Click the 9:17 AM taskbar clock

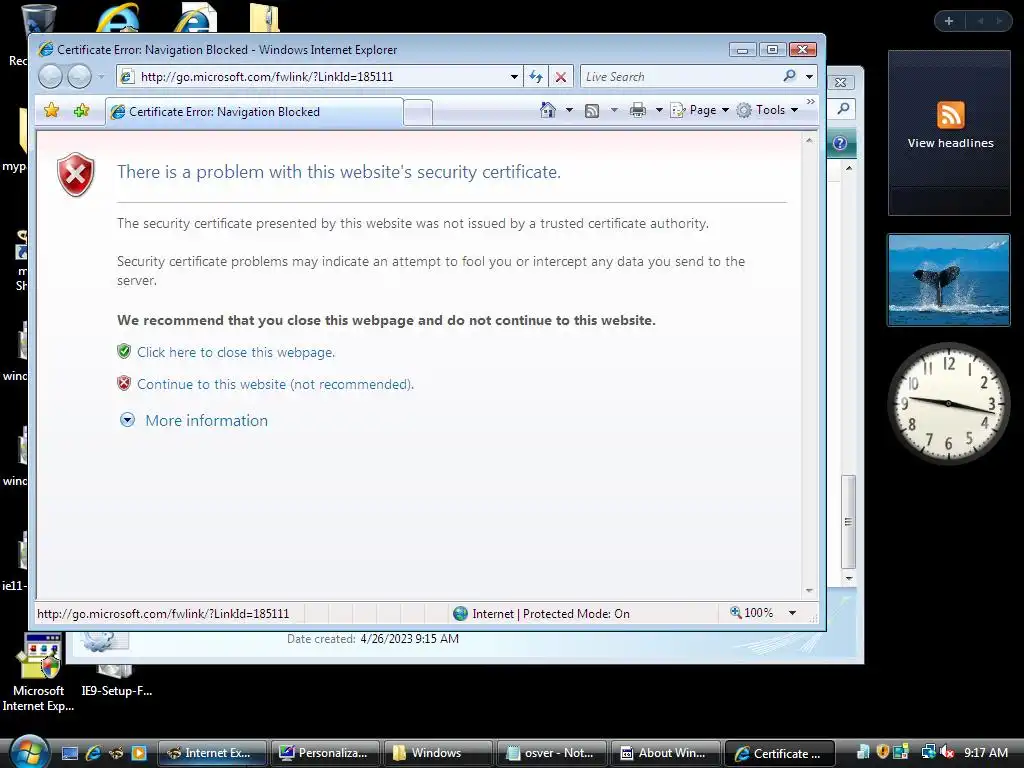[x=985, y=752]
